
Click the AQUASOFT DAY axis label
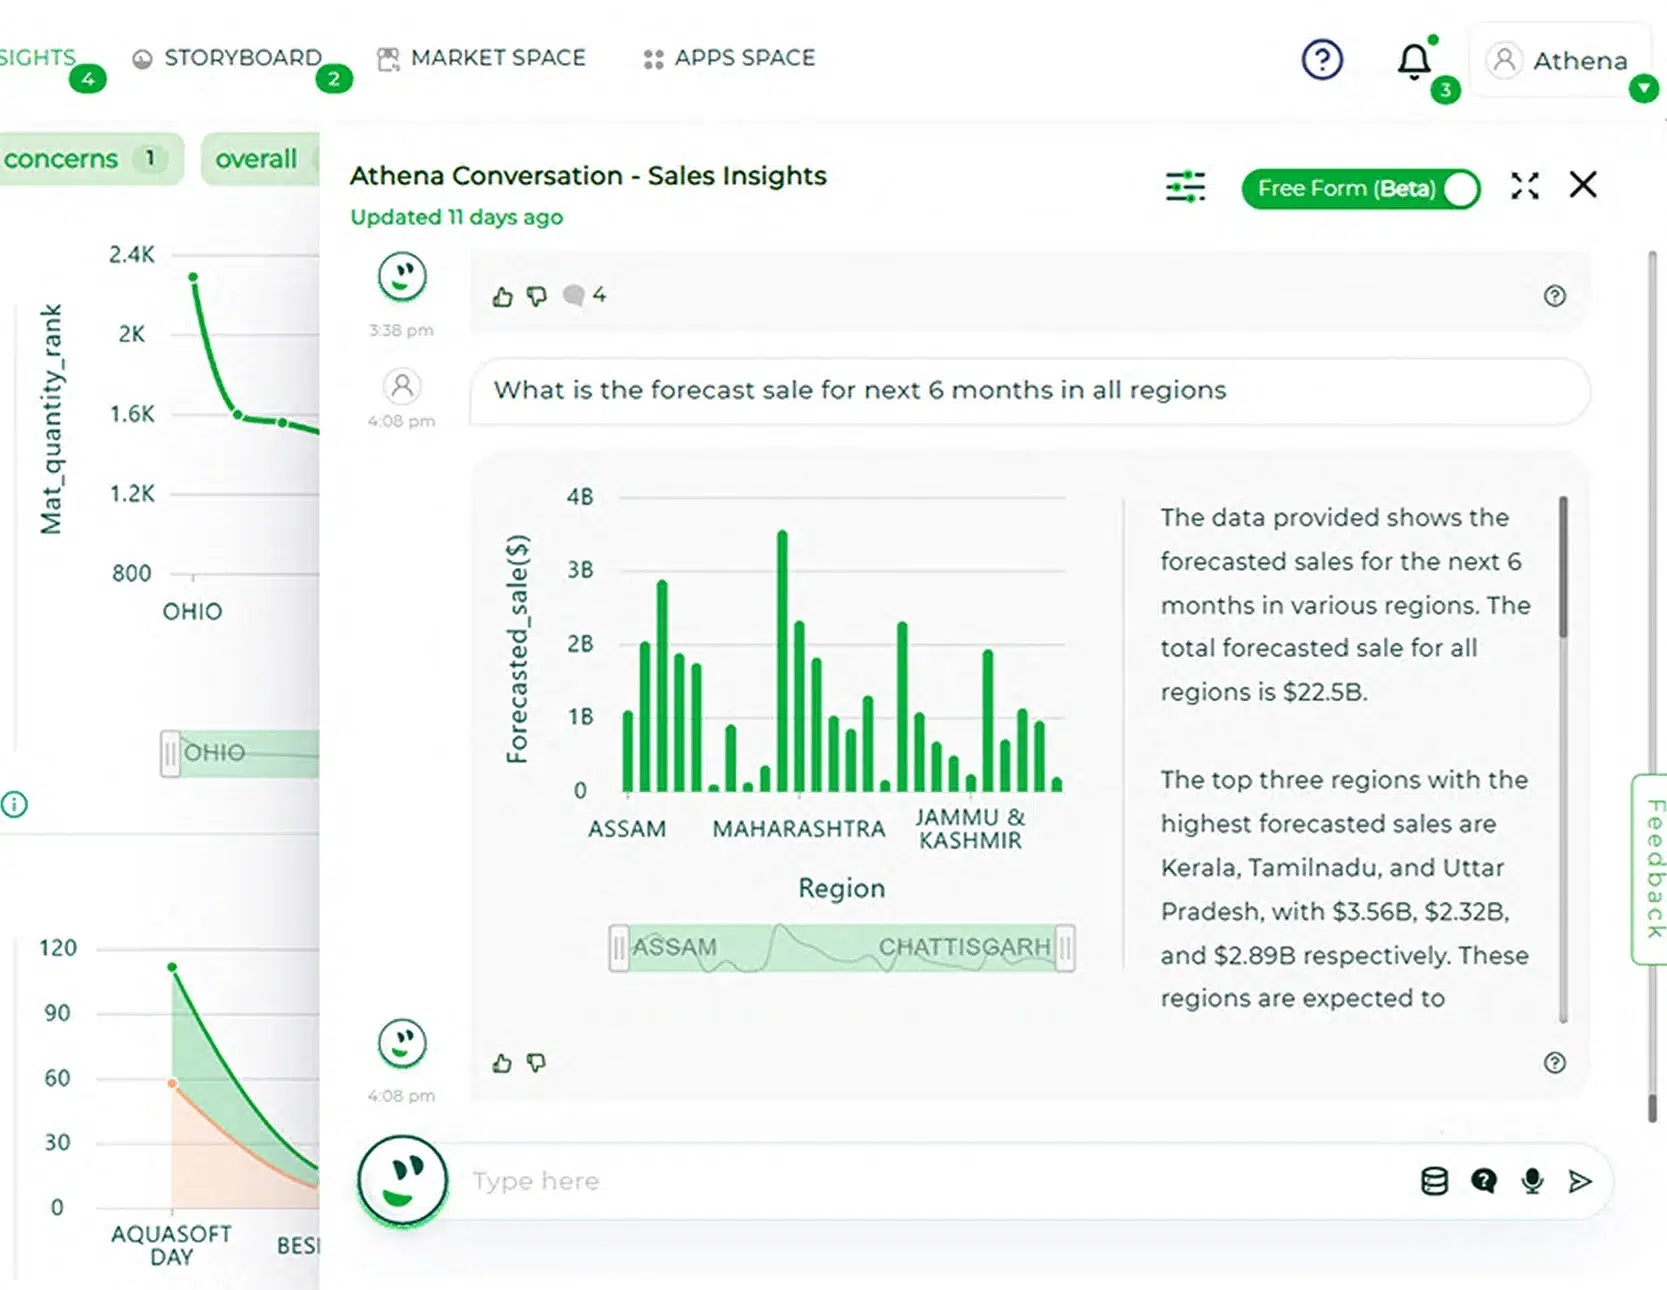[x=171, y=1245]
